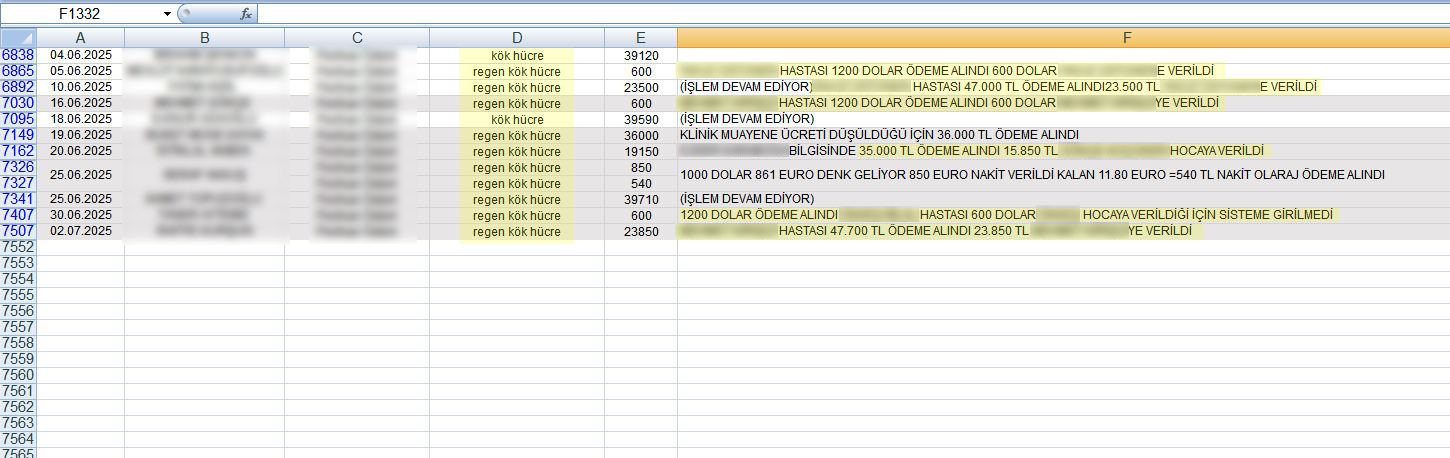Image resolution: width=1450 pixels, height=458 pixels.
Task: Click the 1000 DOLAR 861 EURO note cell
Action: pyautogui.click(x=1030, y=175)
